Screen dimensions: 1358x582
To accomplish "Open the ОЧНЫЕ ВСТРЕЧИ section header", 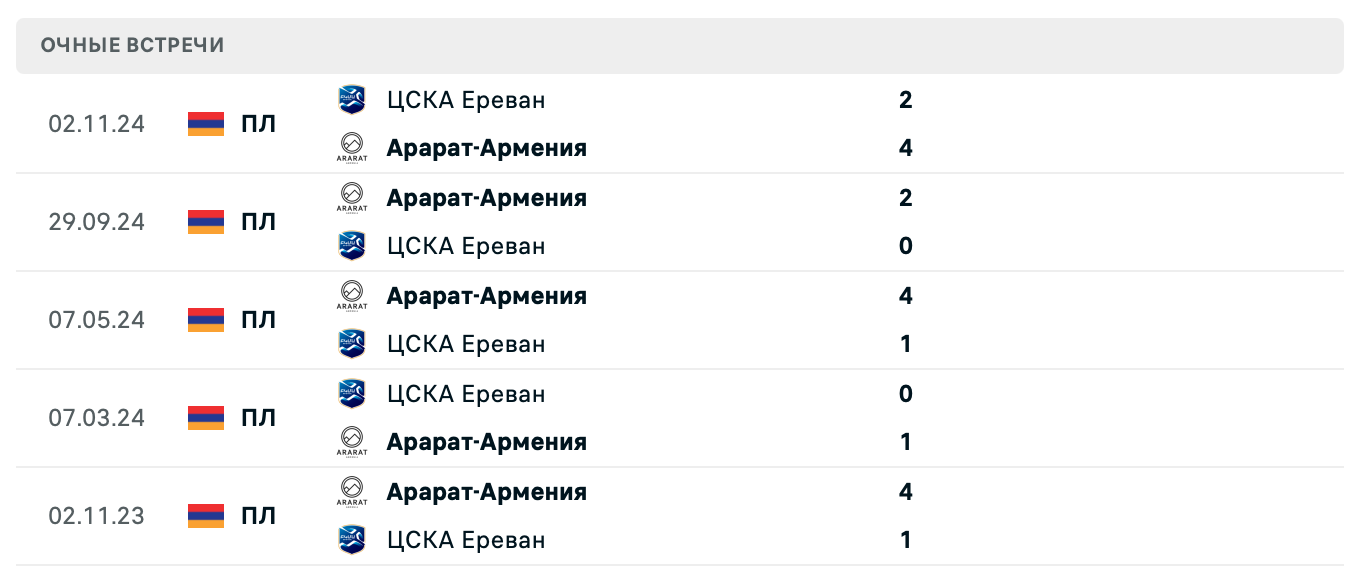I will pyautogui.click(x=132, y=44).
